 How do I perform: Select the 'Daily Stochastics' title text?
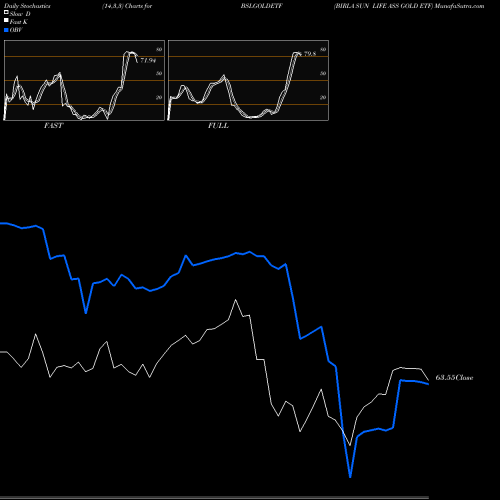[27, 6]
